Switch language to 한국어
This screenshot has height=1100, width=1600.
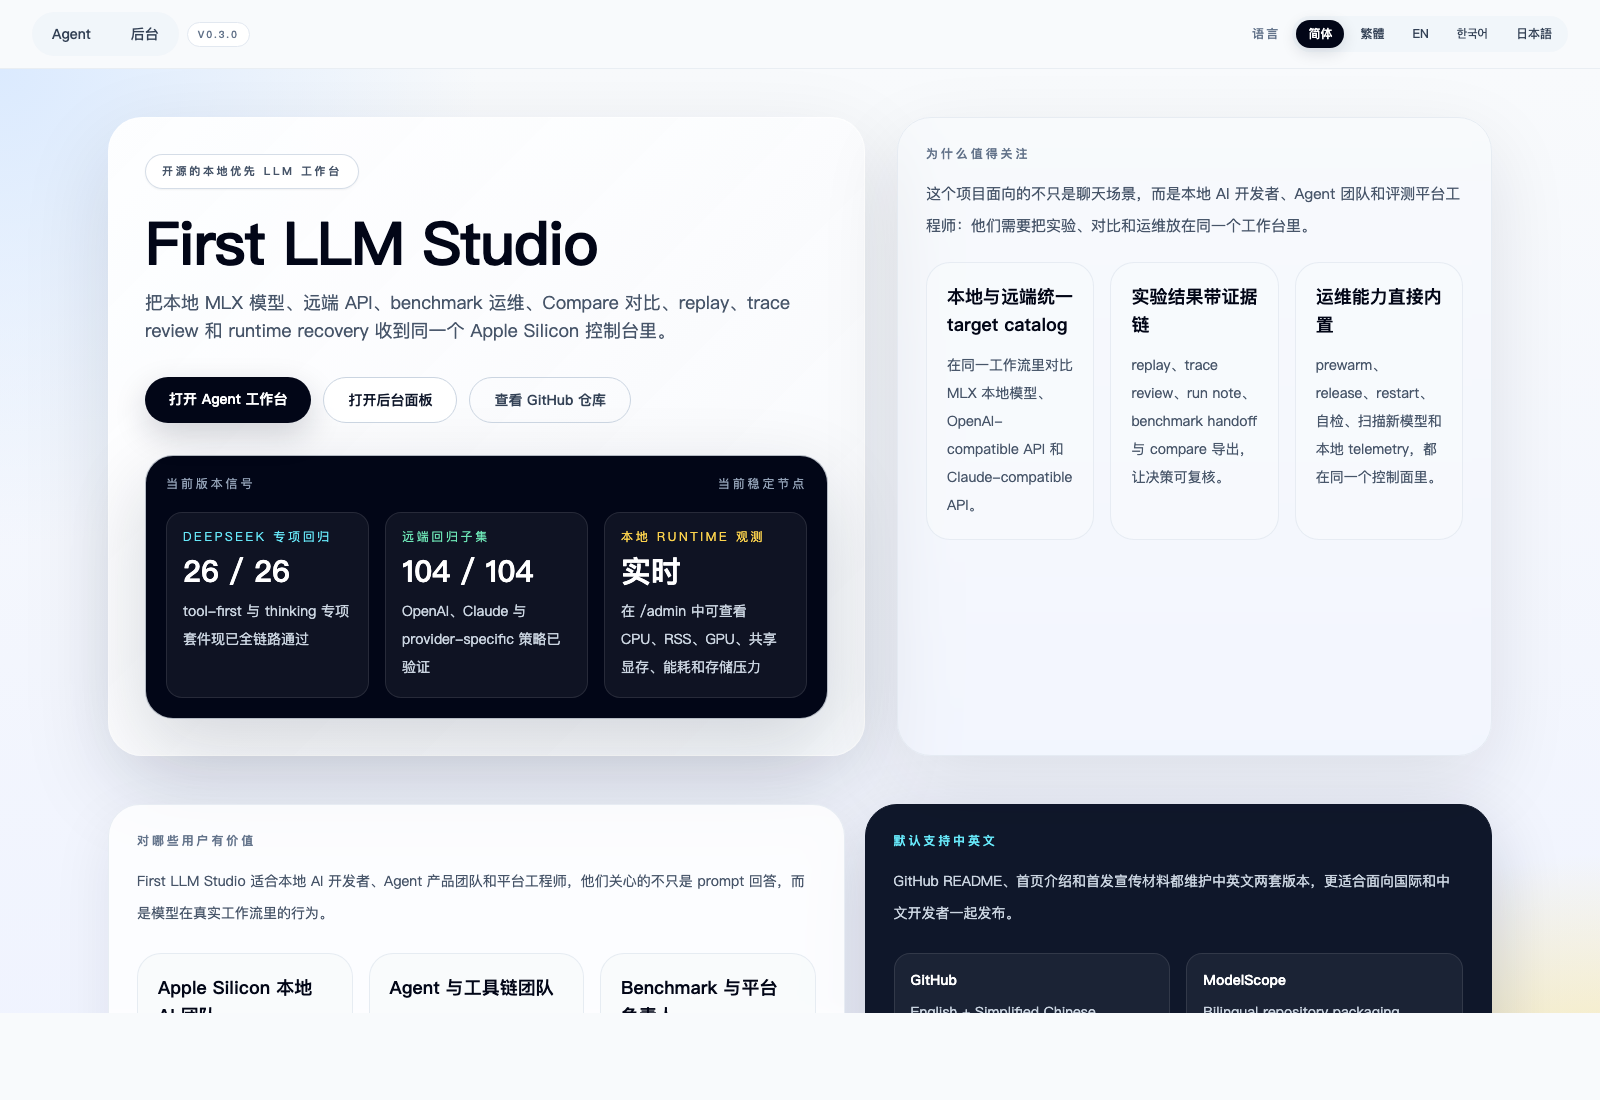tap(1472, 34)
